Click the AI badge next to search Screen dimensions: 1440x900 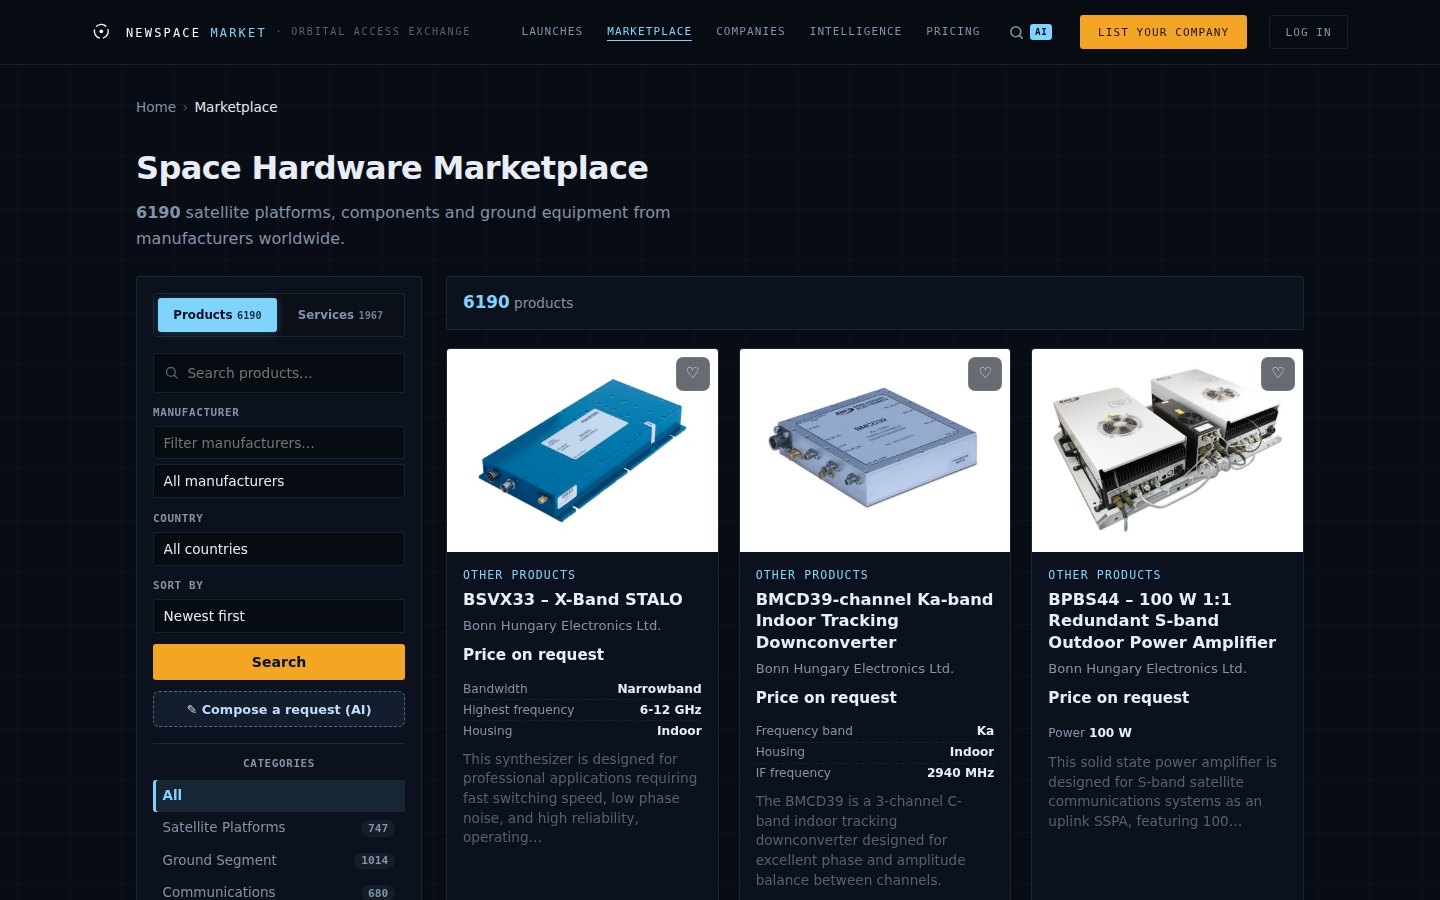pos(1041,32)
